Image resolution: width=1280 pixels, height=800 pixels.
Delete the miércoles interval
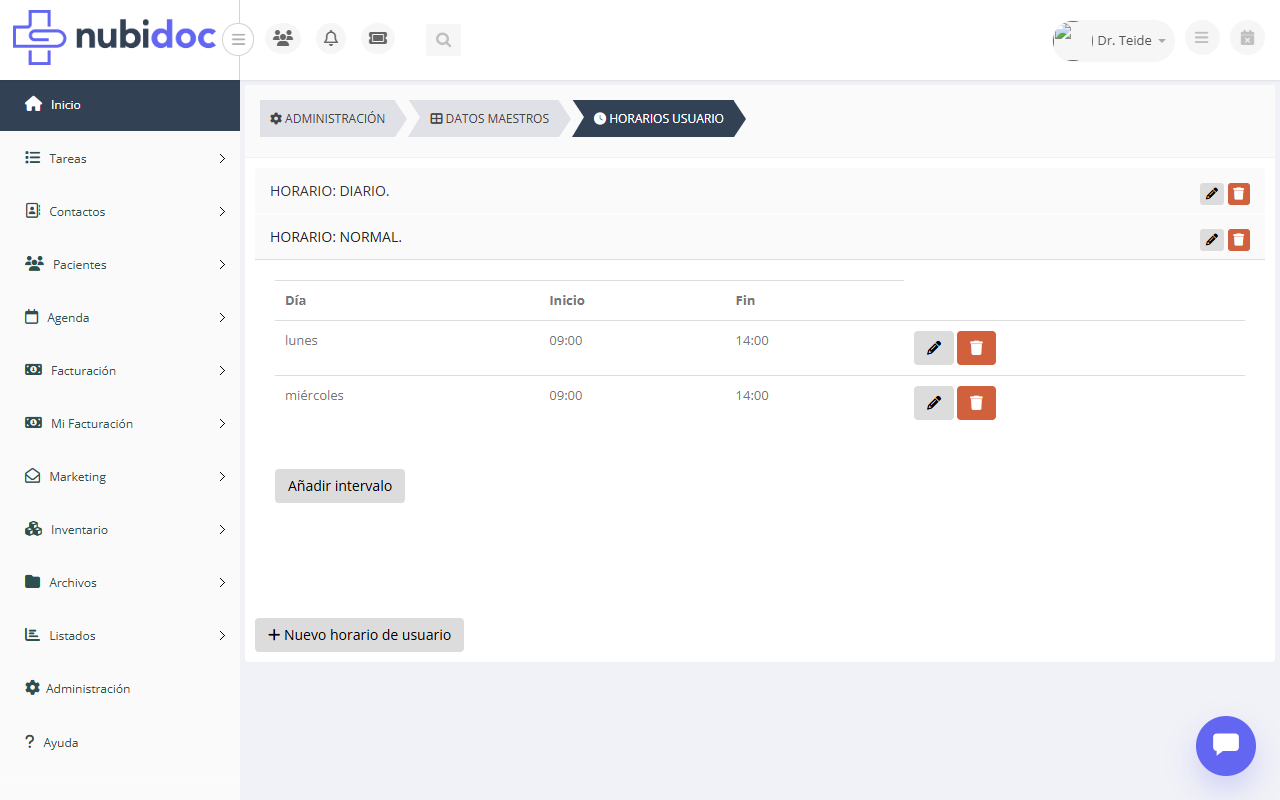pyautogui.click(x=976, y=403)
